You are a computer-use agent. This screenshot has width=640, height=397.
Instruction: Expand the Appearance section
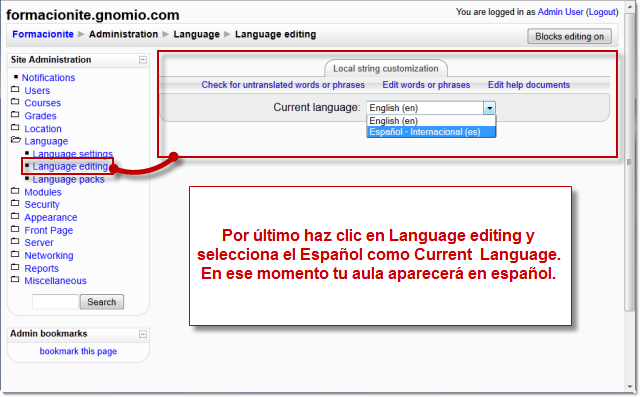[51, 217]
